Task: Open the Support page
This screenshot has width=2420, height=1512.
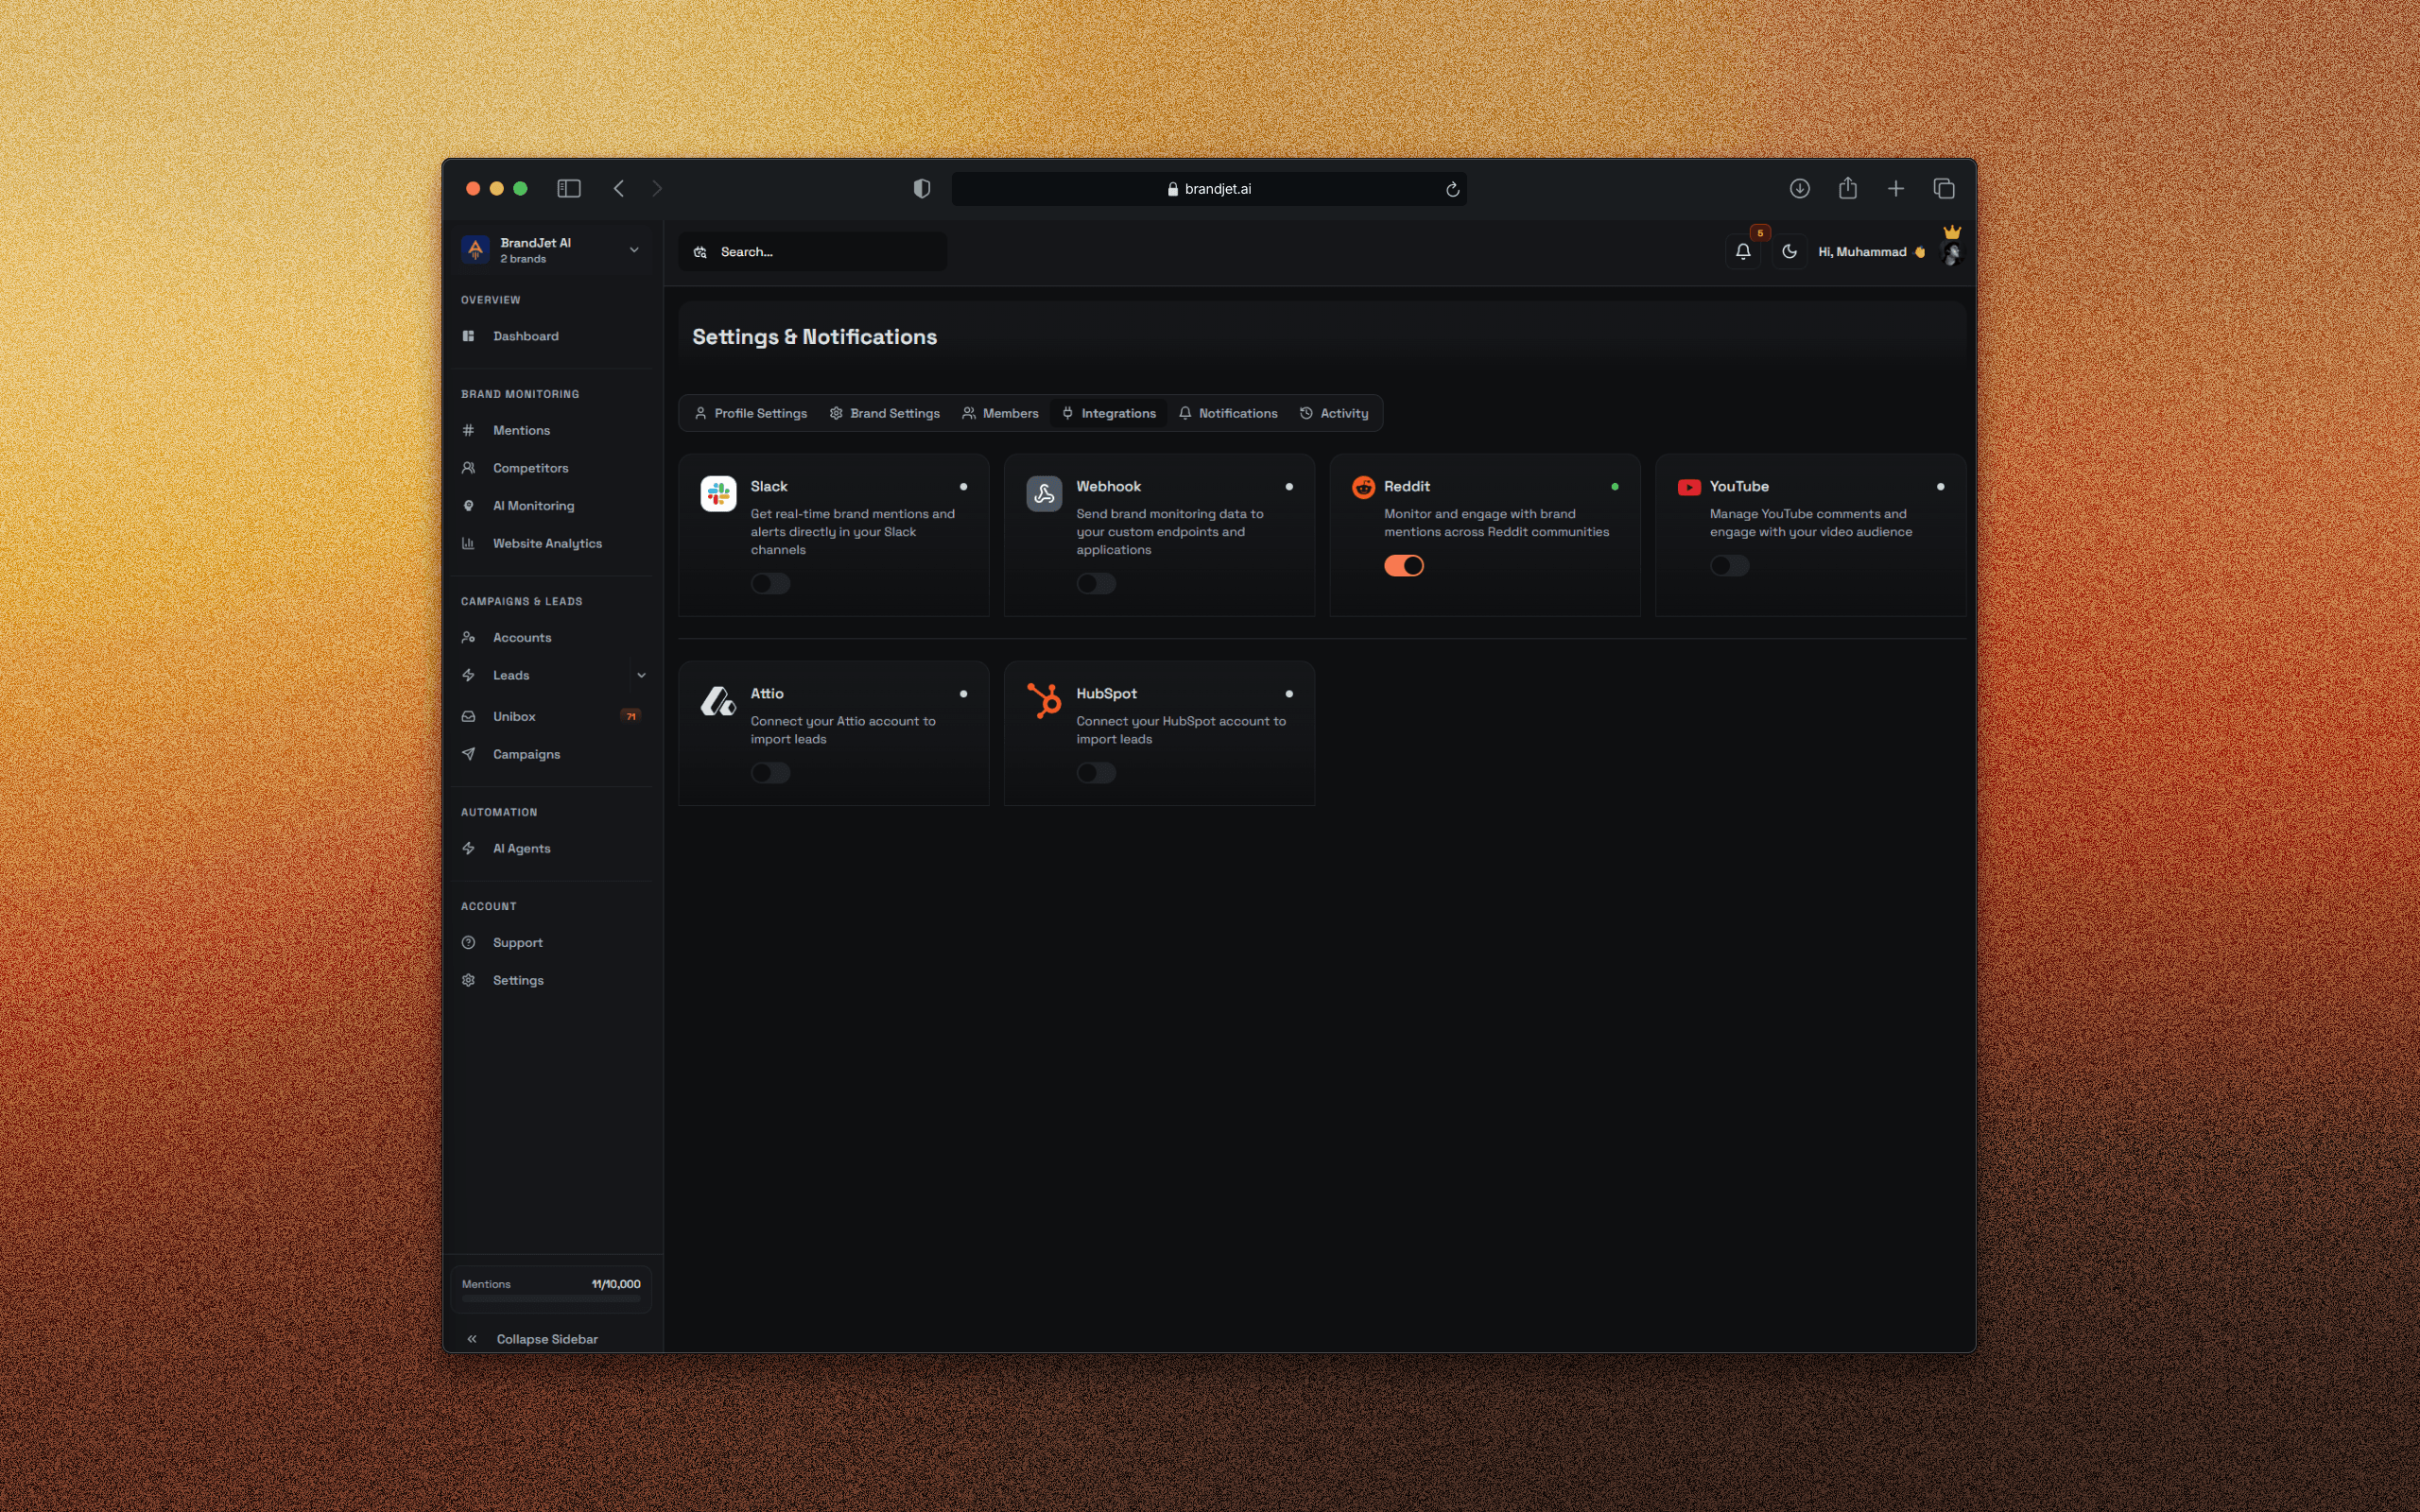Action: 517,942
